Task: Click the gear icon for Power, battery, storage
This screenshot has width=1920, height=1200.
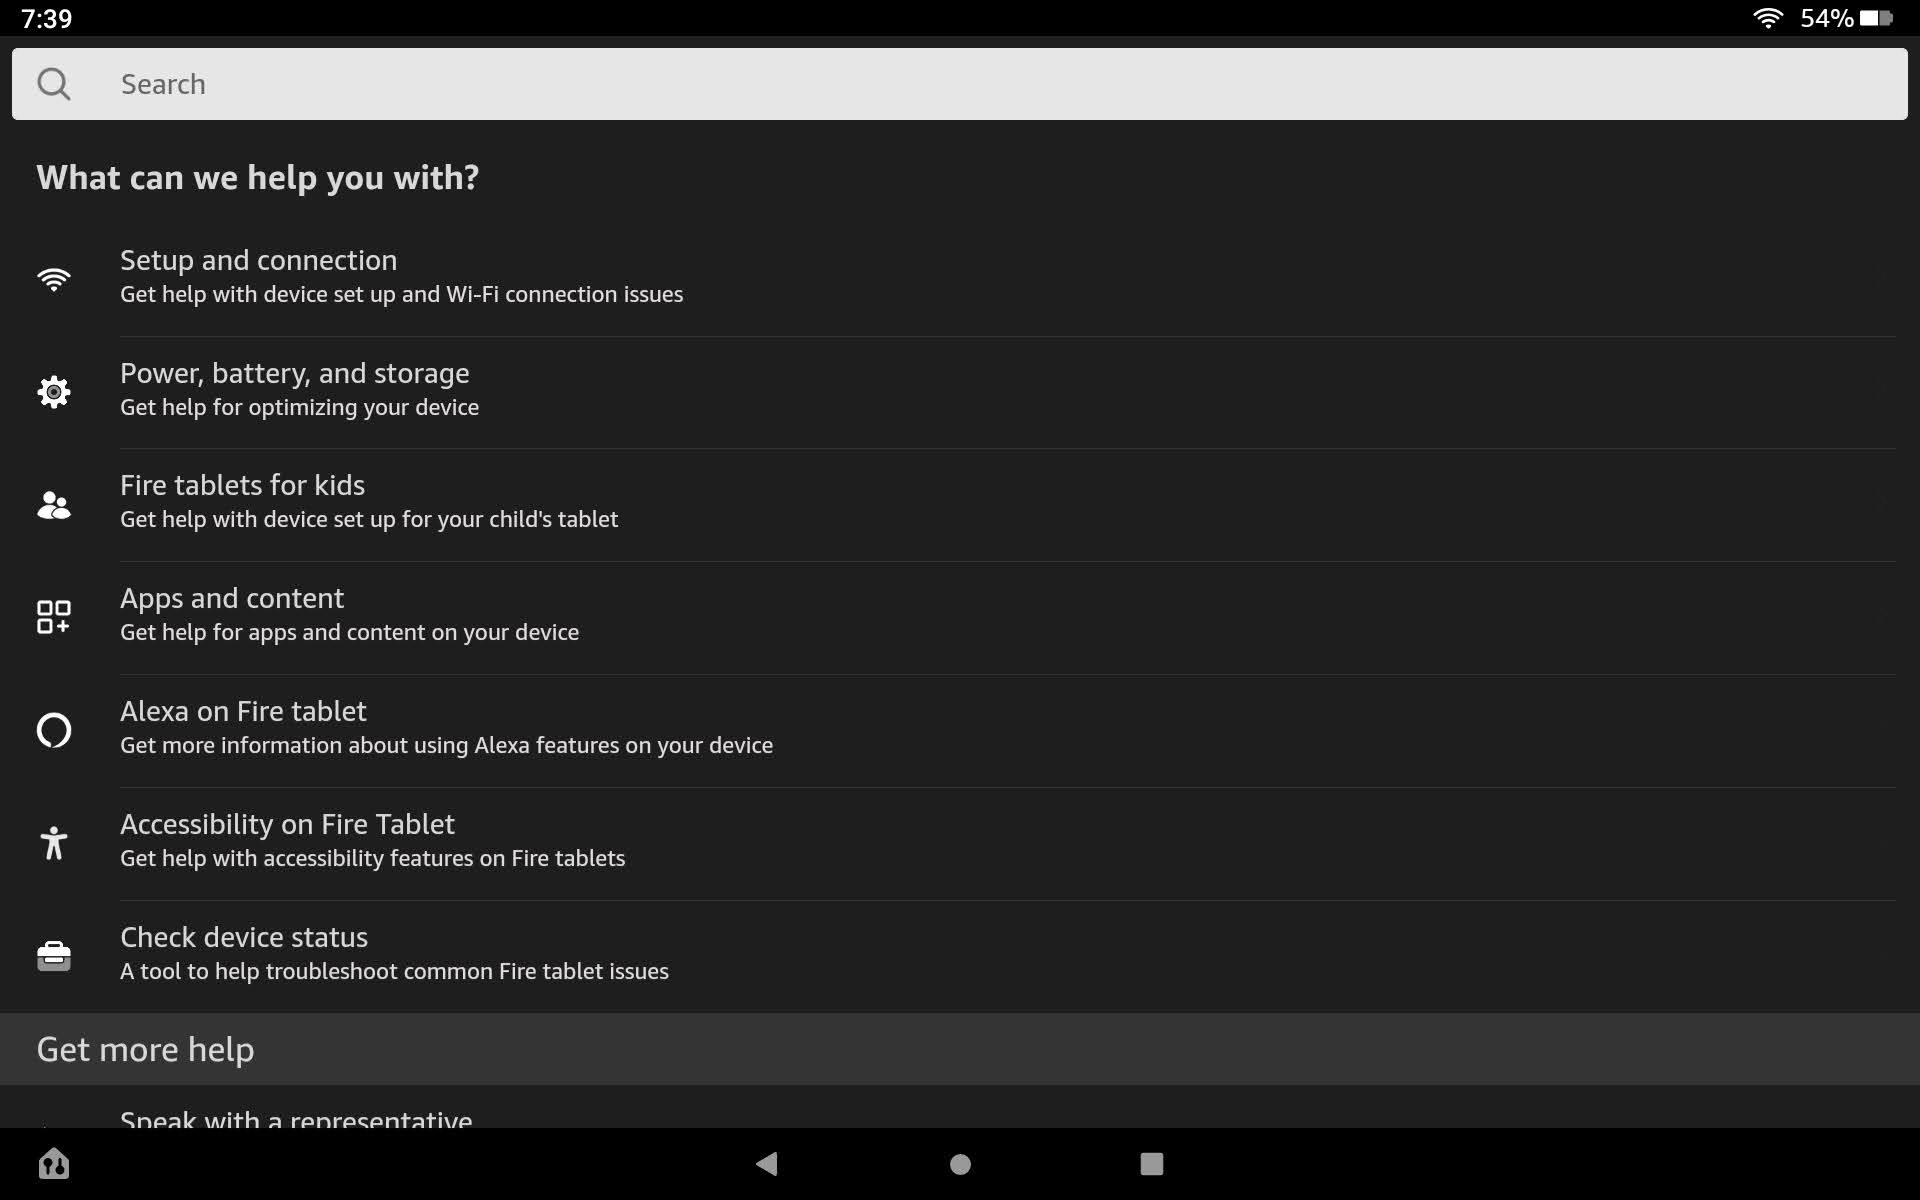Action: (x=54, y=391)
